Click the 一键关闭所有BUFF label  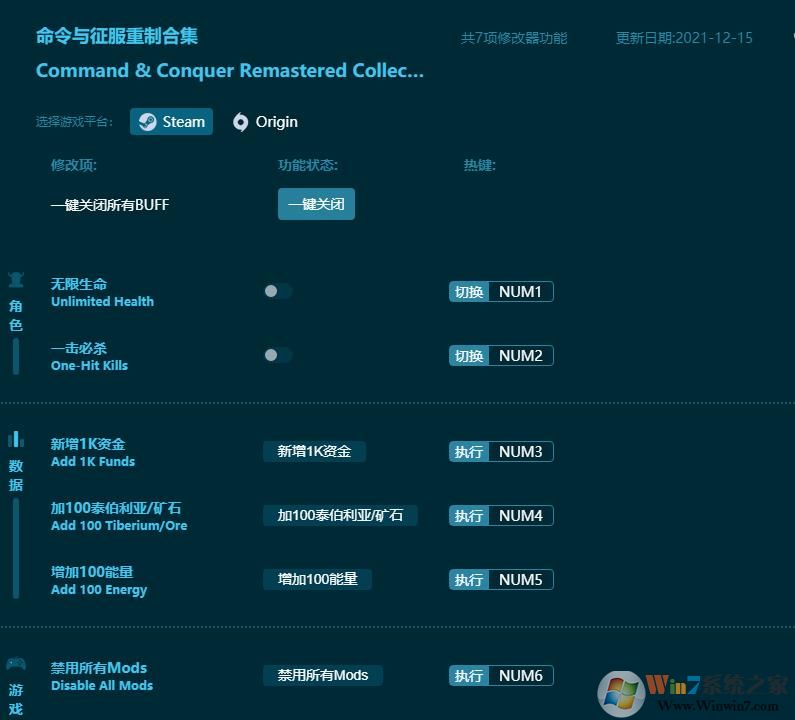pyautogui.click(x=110, y=205)
